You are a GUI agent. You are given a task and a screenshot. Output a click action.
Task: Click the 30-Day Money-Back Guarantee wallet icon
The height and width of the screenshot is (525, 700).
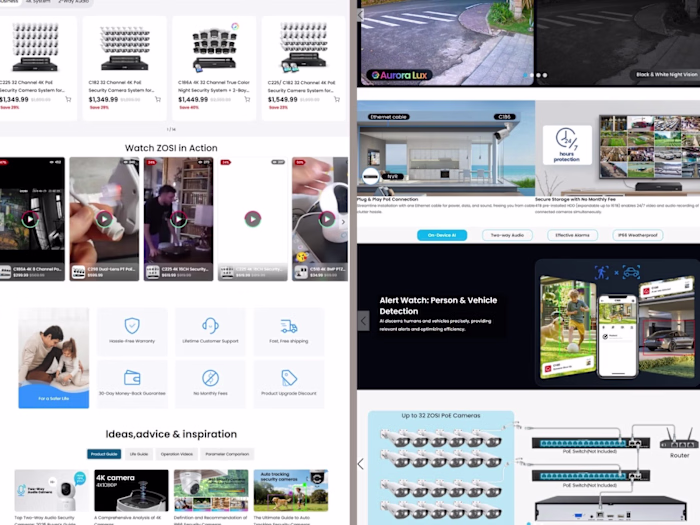132,378
